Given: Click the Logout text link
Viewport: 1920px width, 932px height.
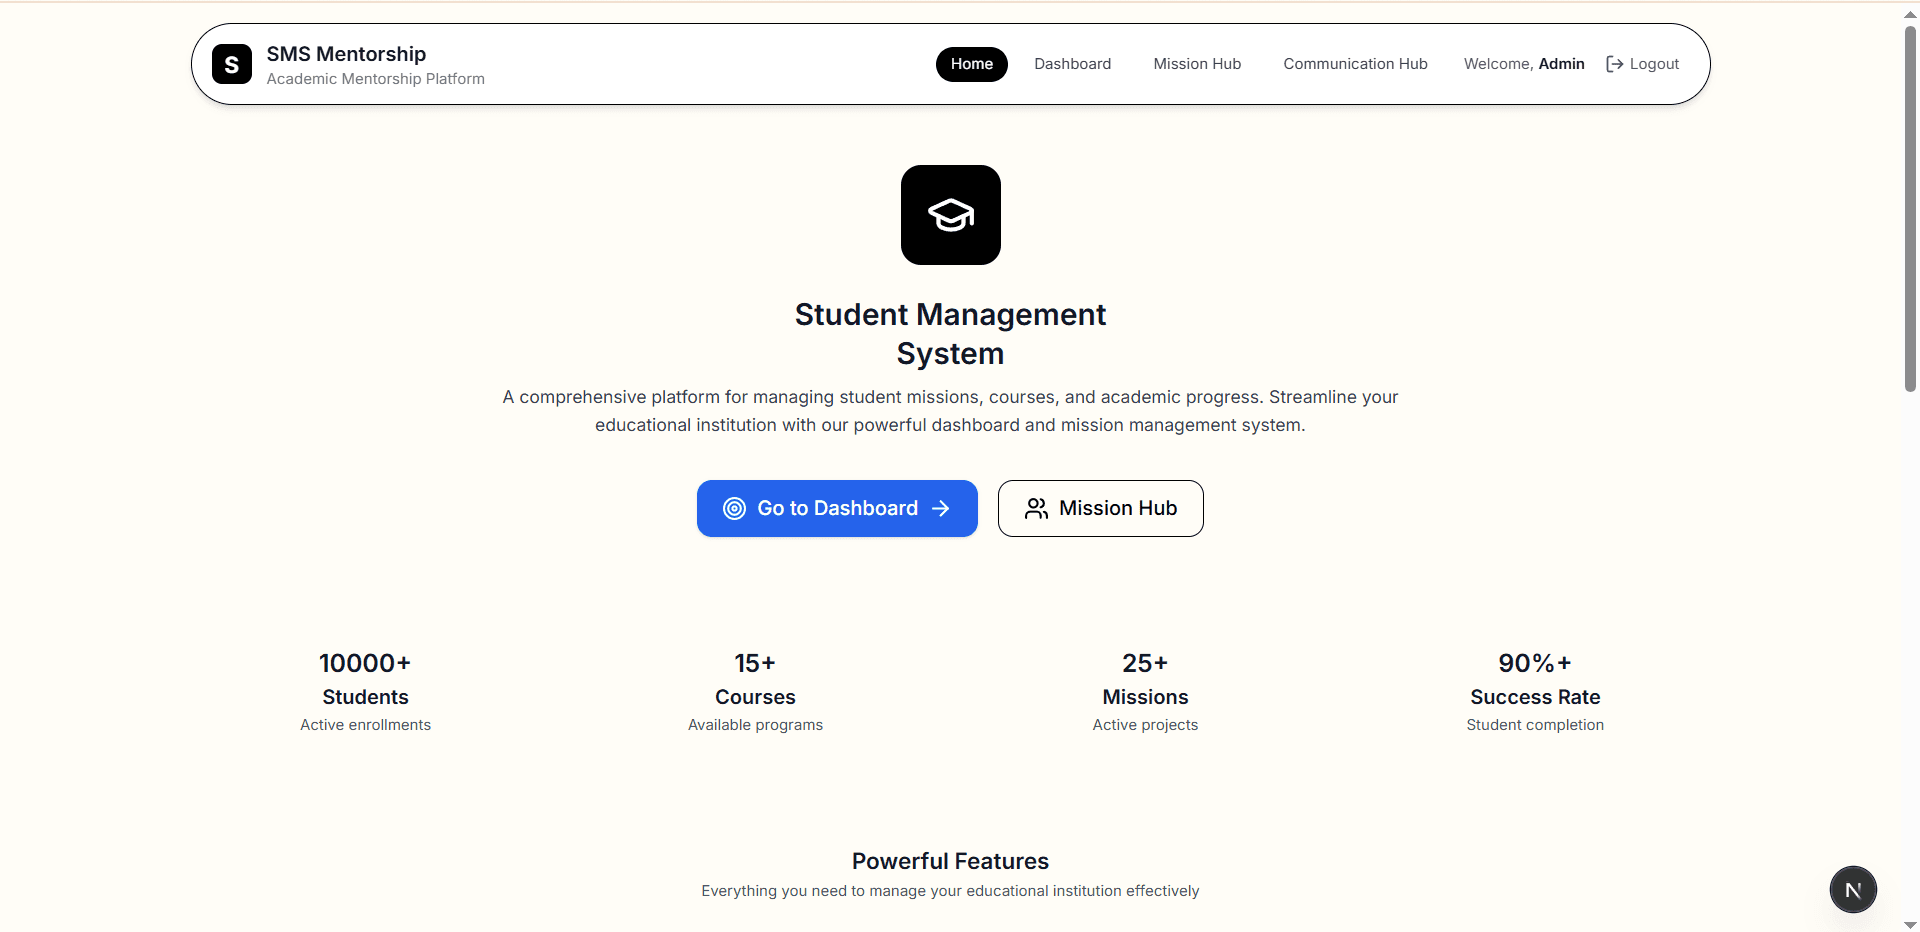Looking at the screenshot, I should point(1654,64).
